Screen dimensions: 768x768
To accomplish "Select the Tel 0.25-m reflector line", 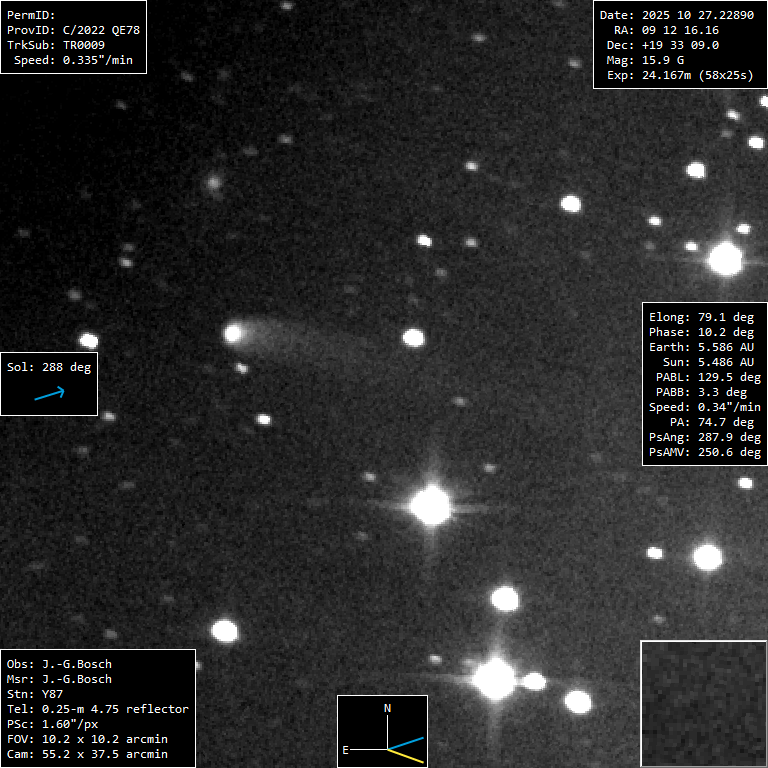I will pos(97,709).
